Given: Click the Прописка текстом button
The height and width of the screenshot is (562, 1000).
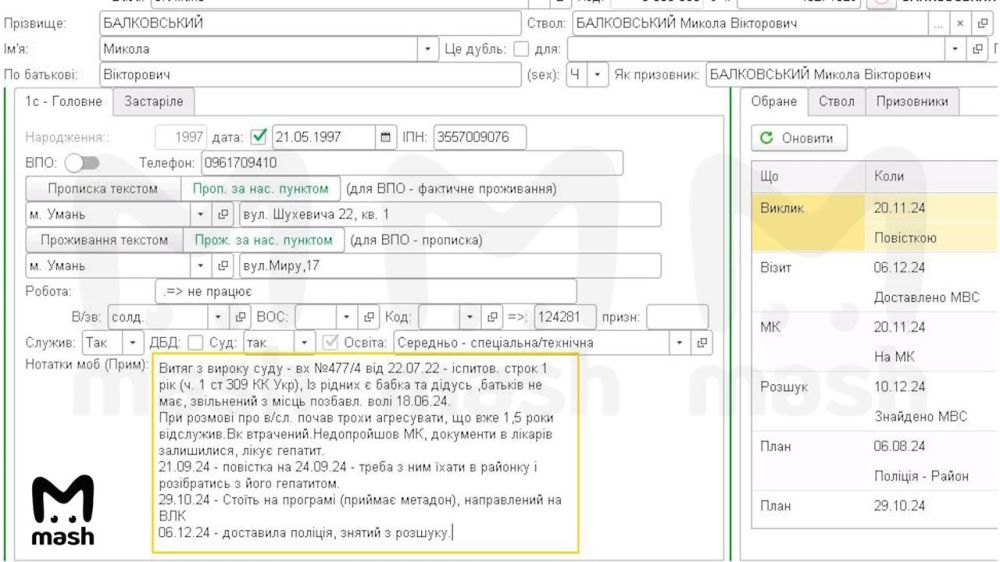Looking at the screenshot, I should pyautogui.click(x=103, y=189).
